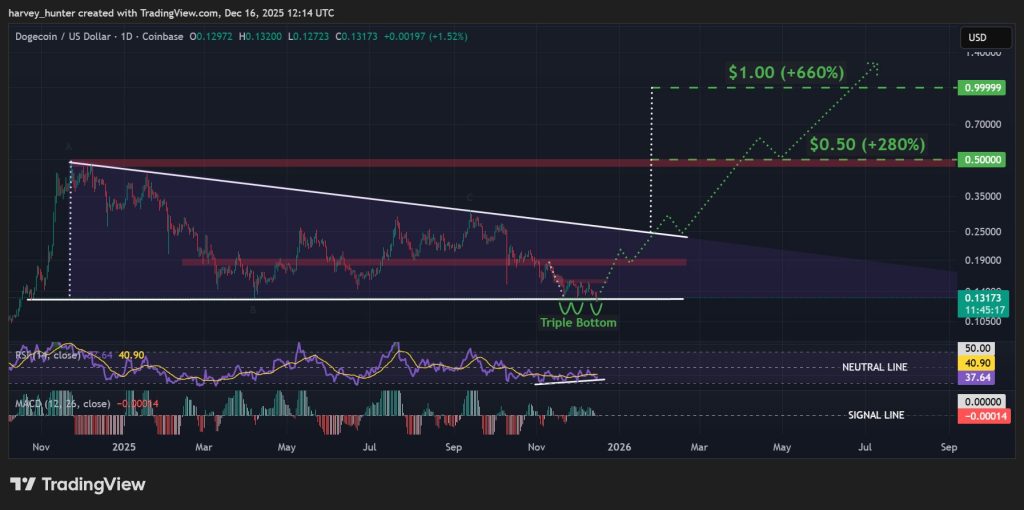Click the 0.50000 target price tag
Viewport: 1024px width, 510px height.
click(979, 159)
